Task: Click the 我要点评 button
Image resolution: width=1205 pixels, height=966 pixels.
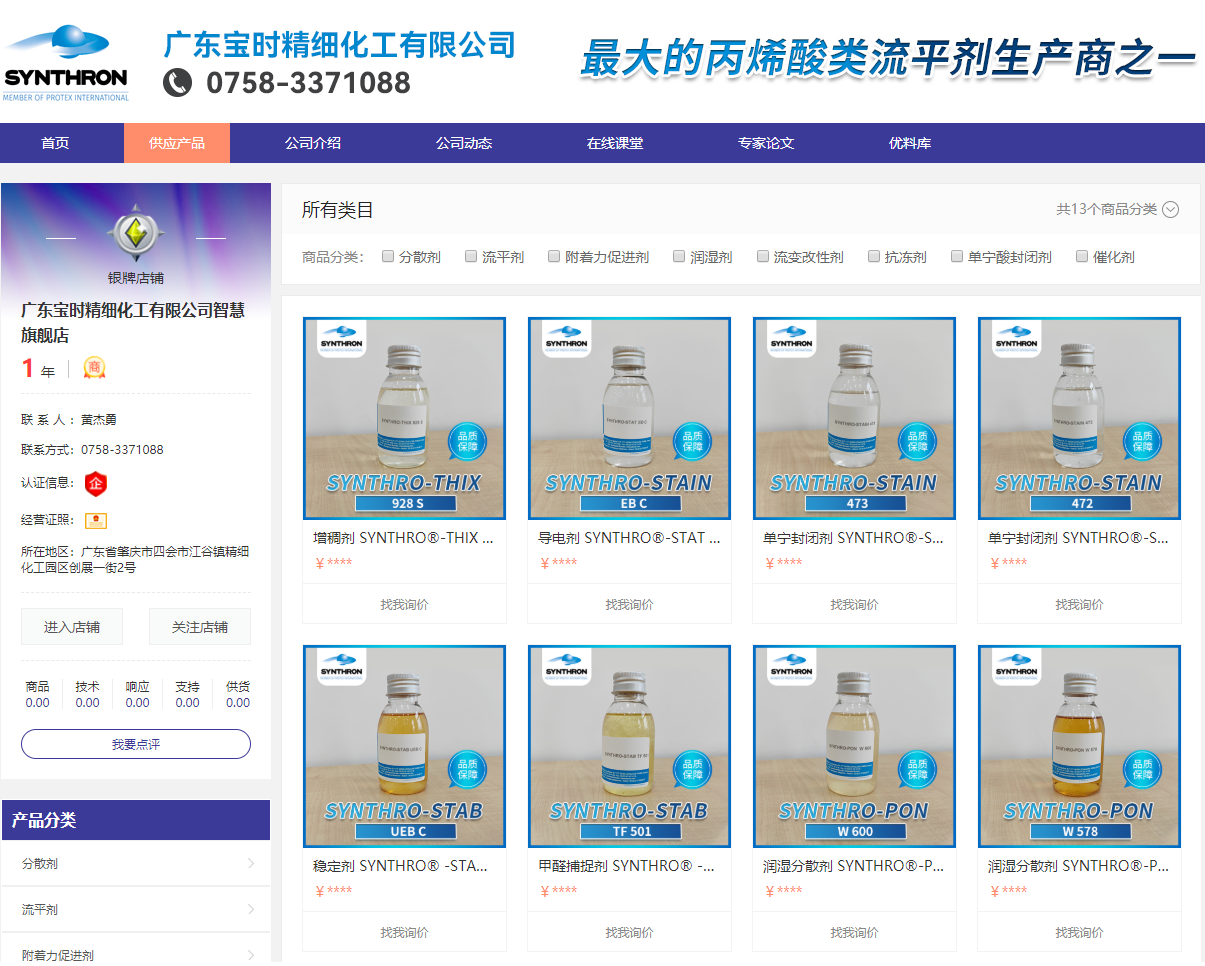Action: (x=136, y=744)
